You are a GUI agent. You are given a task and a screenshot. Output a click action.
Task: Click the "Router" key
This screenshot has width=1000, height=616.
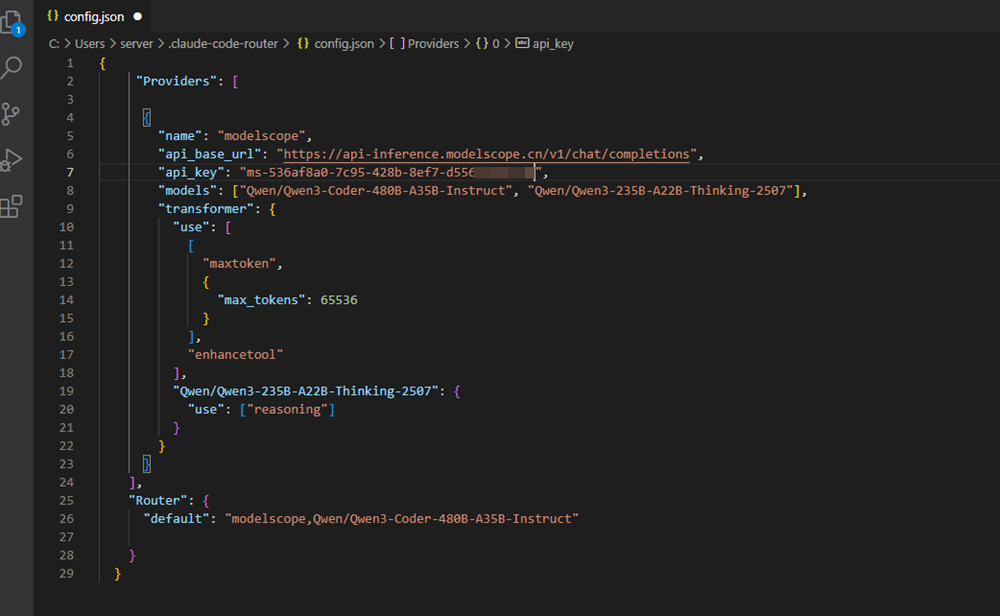pyautogui.click(x=158, y=501)
